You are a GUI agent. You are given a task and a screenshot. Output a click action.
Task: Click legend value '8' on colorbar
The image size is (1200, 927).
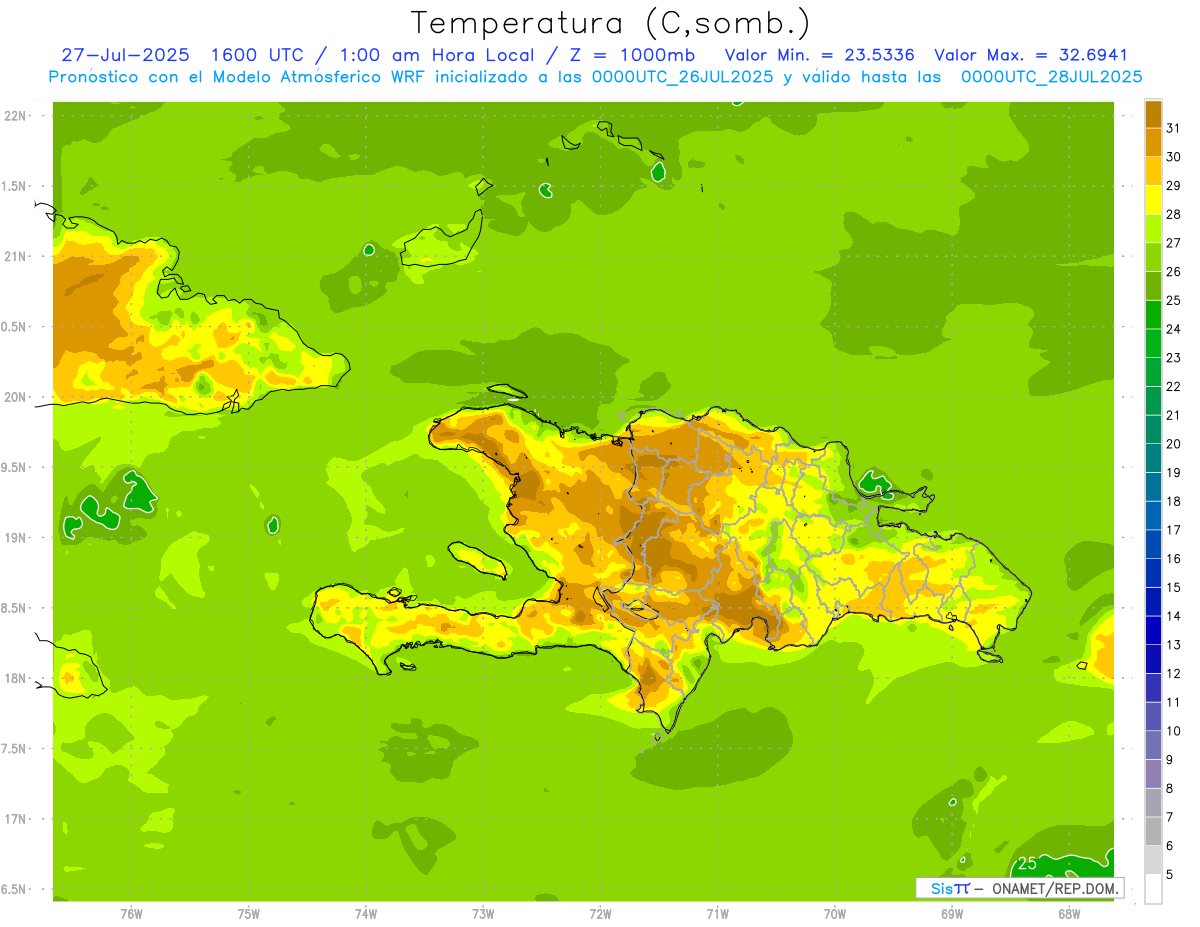(x=1170, y=789)
